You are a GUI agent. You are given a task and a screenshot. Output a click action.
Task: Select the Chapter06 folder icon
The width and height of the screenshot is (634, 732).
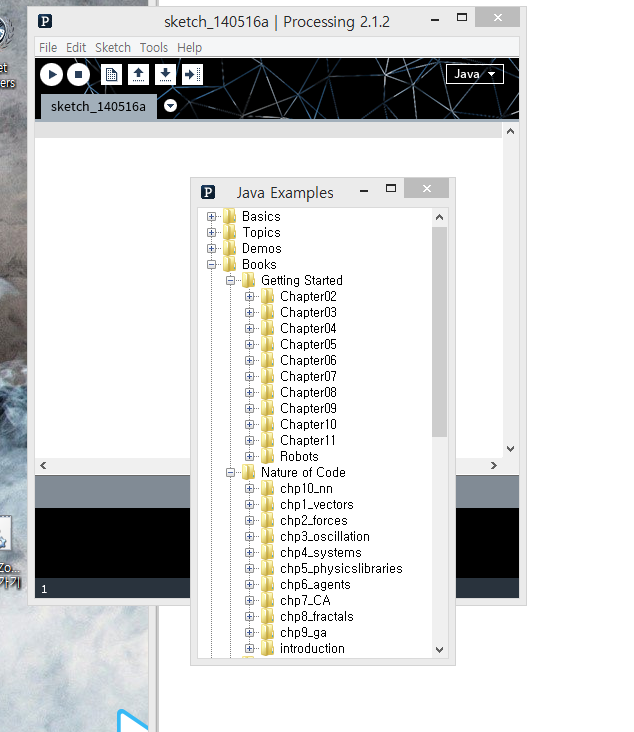[268, 360]
